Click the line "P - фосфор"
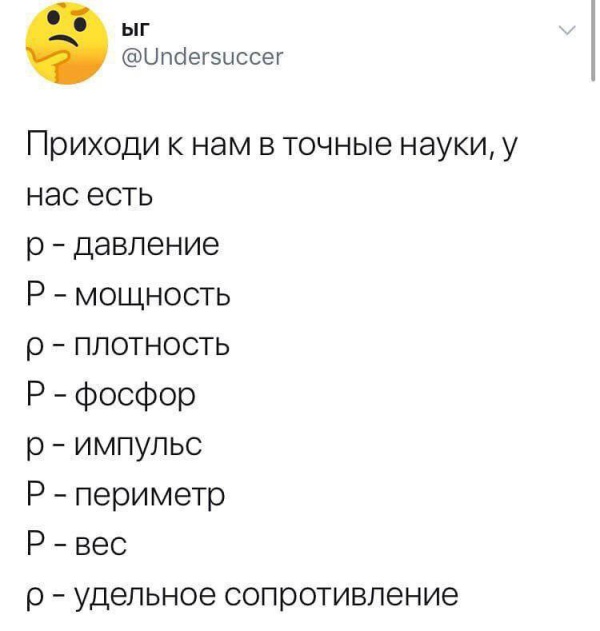Image resolution: width=600 pixels, height=631 pixels. tap(111, 396)
